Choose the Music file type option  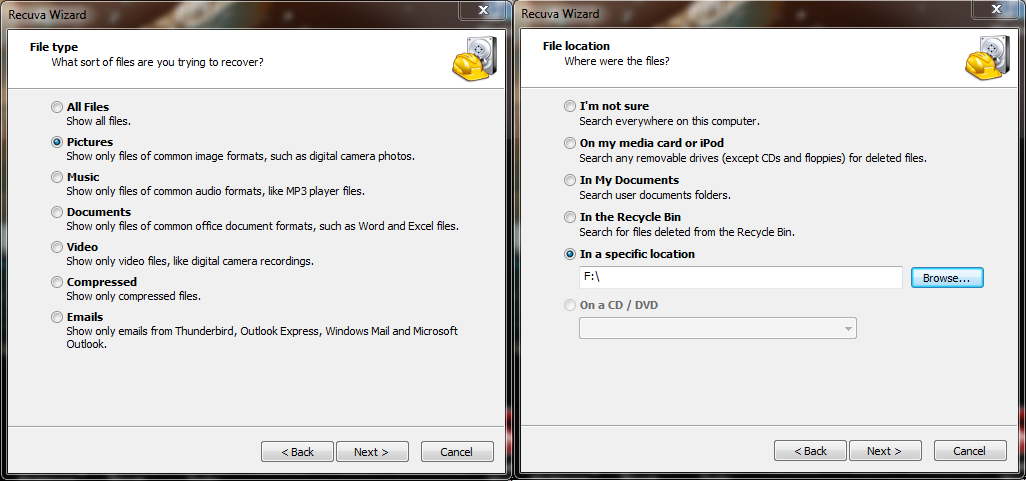pos(58,177)
